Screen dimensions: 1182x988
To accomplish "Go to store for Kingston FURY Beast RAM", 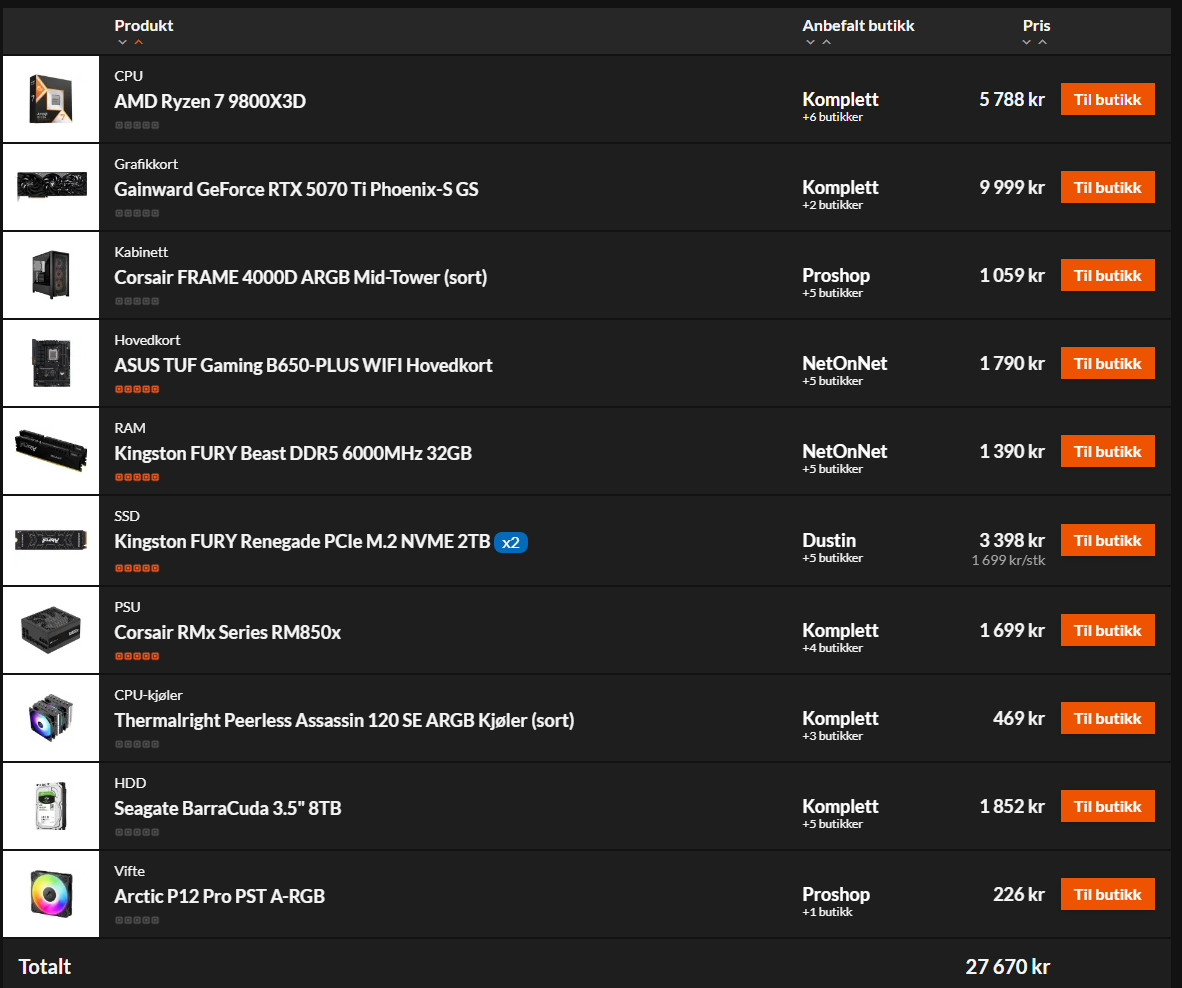I will 1107,451.
